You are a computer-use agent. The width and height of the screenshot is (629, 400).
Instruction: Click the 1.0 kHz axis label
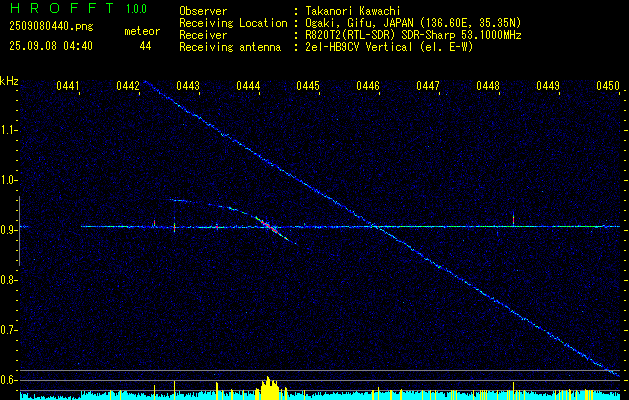[x=7, y=181]
